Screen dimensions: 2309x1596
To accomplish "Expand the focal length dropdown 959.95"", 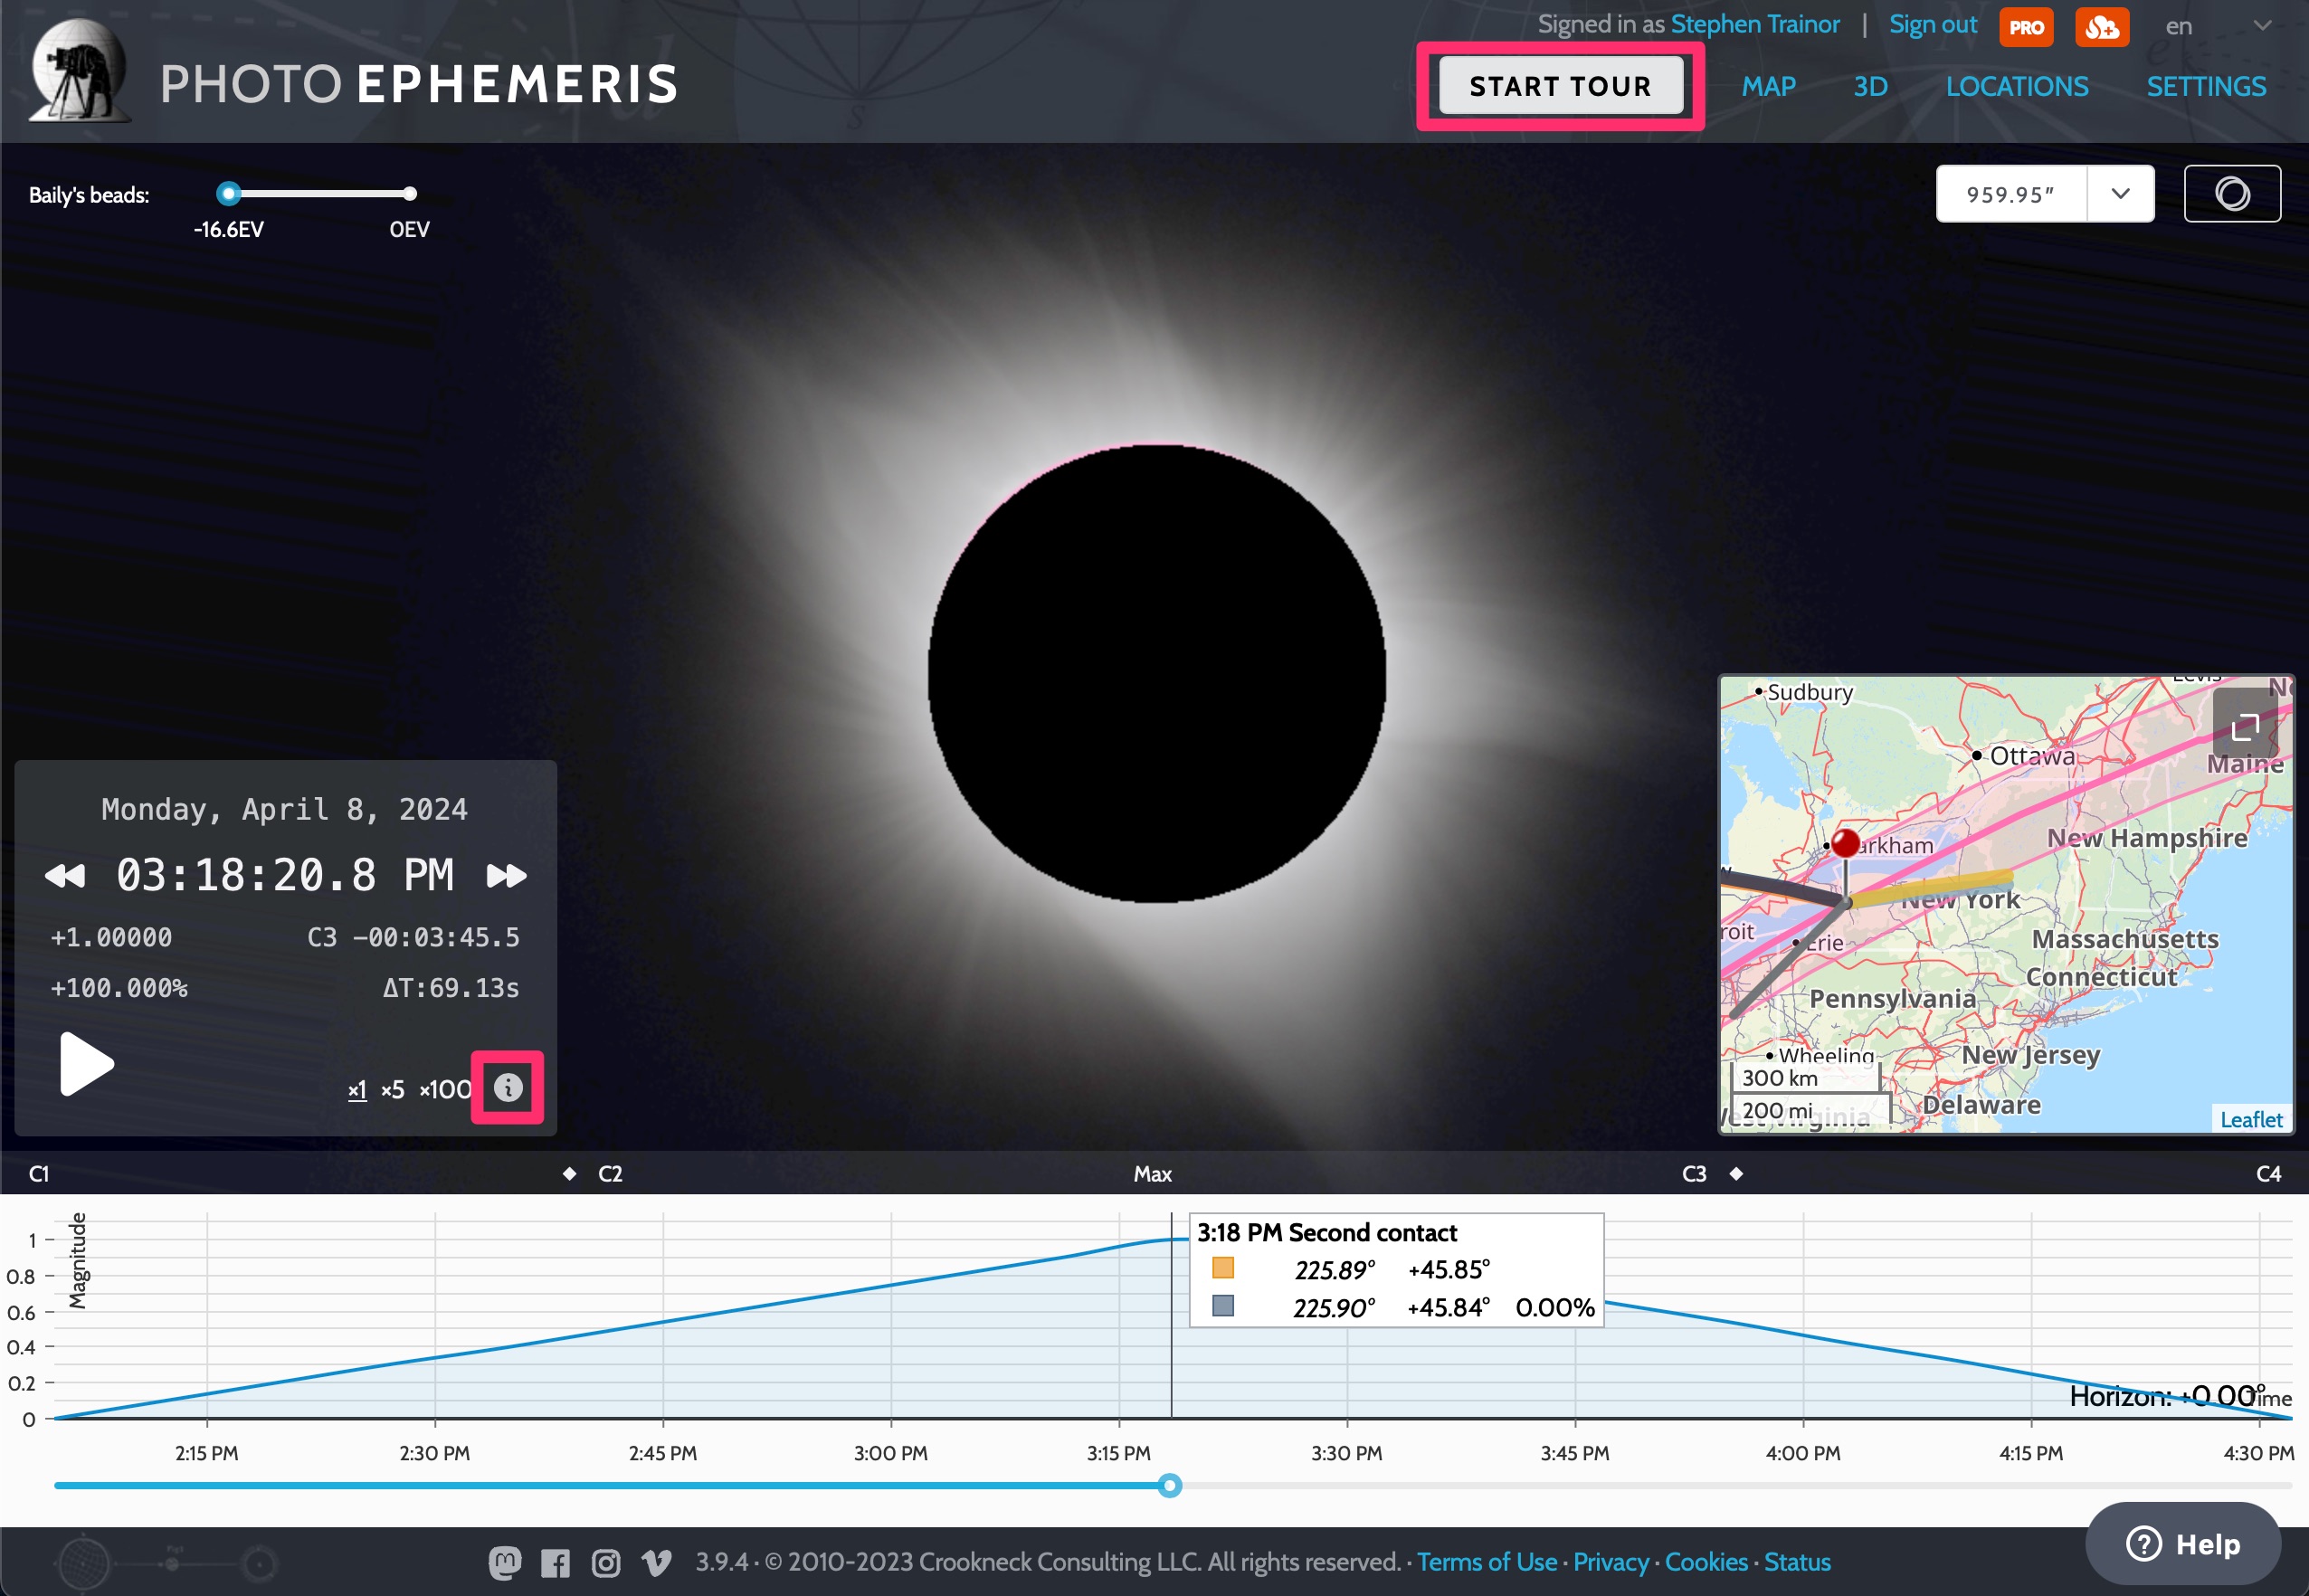I will (2123, 191).
